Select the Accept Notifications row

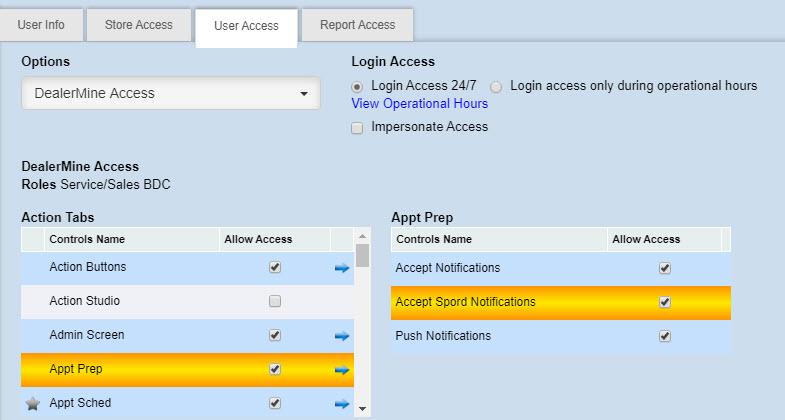[448, 268]
